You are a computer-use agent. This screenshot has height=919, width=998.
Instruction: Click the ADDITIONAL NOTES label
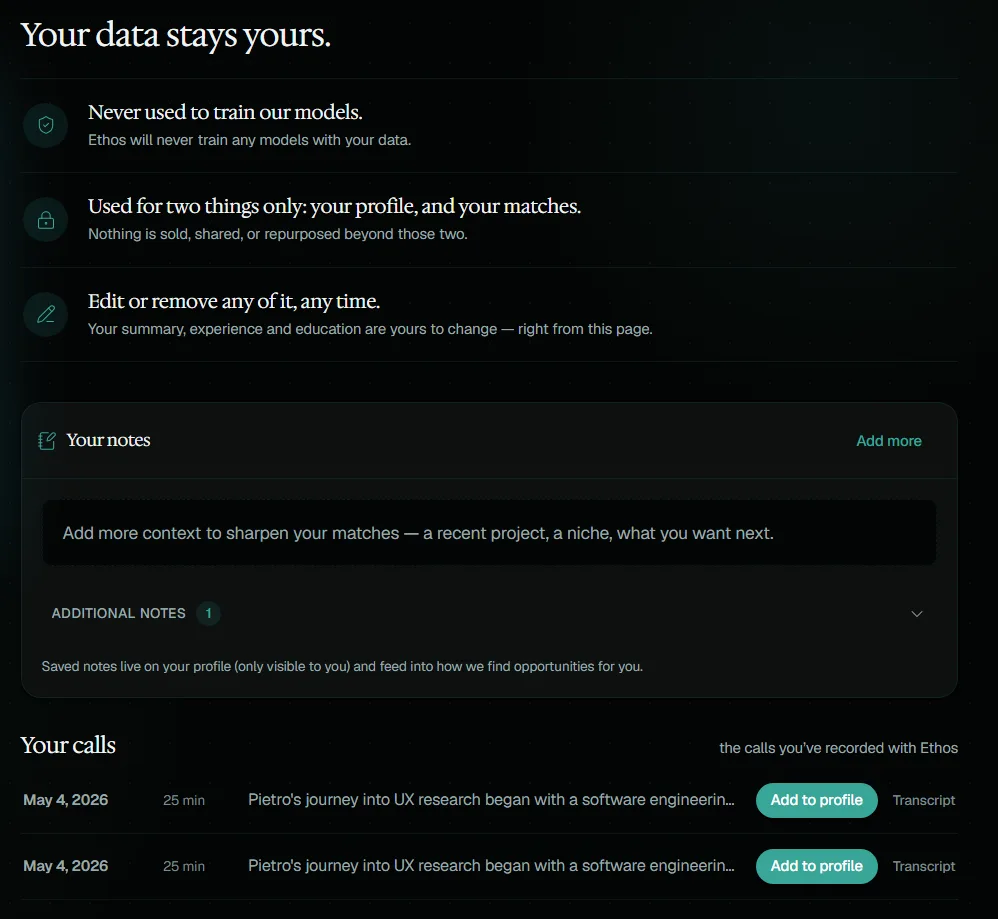(118, 614)
